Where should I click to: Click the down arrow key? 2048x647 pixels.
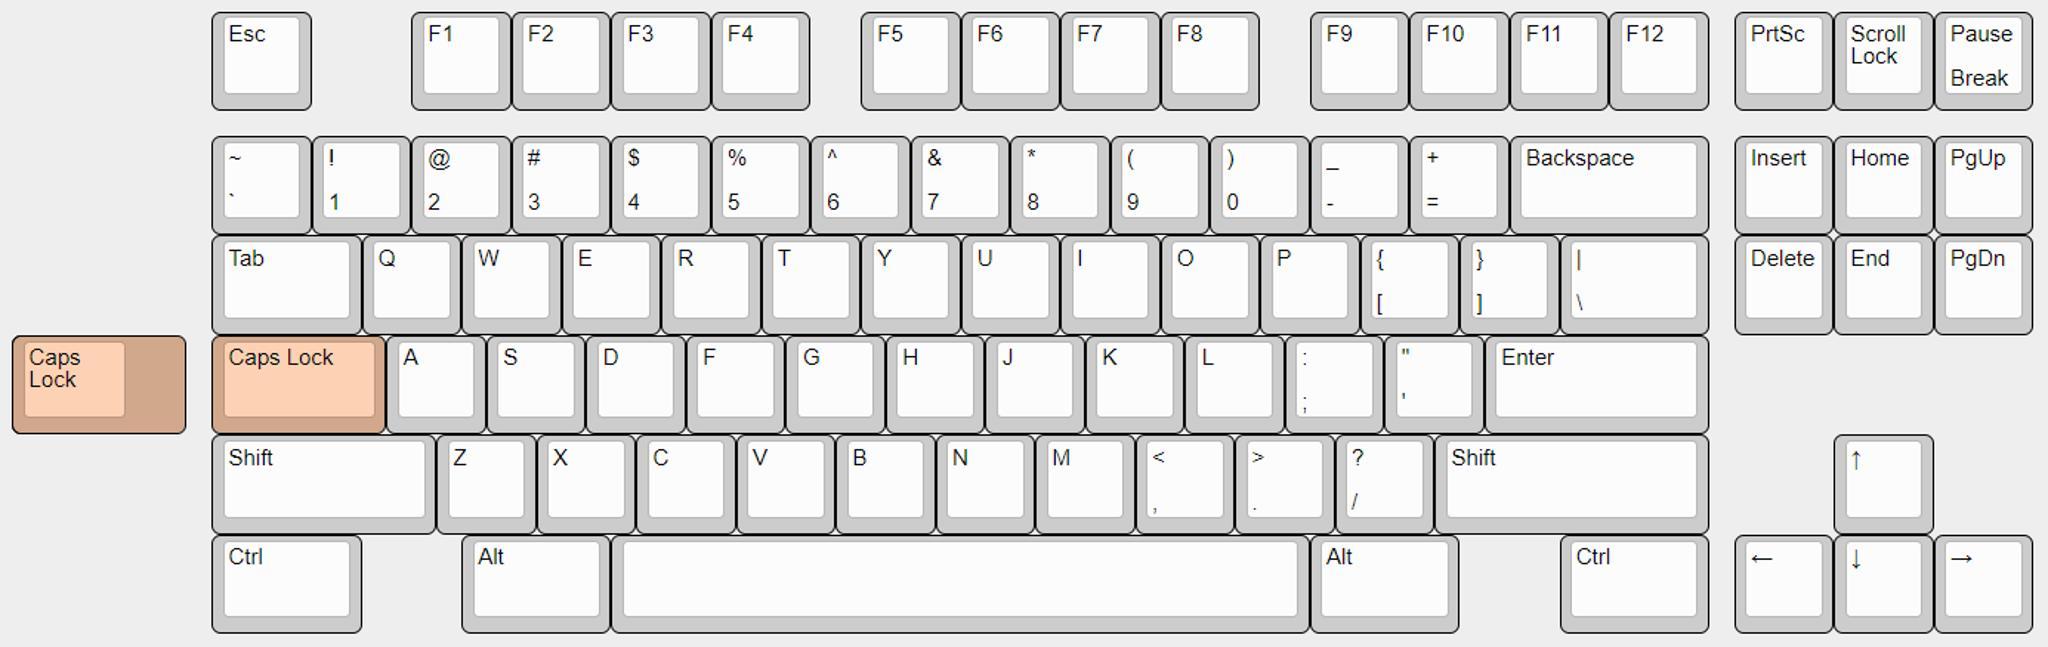1883,584
